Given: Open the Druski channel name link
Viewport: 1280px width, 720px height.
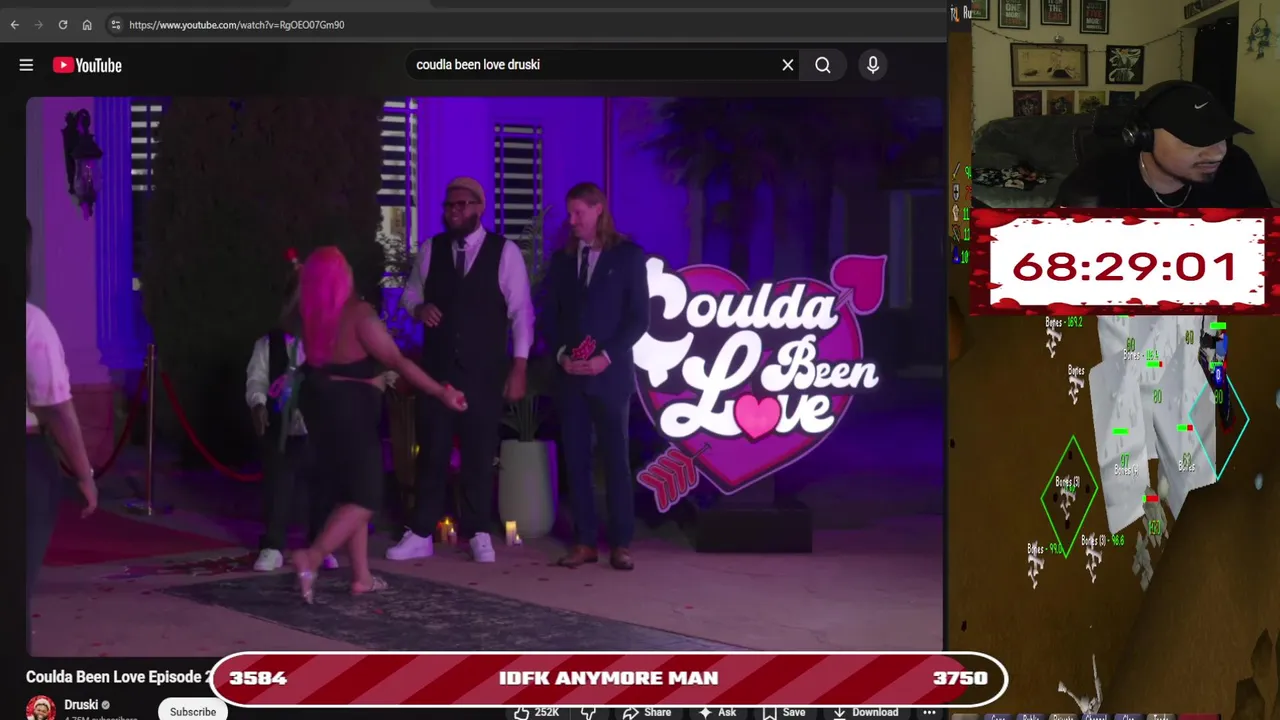Looking at the screenshot, I should pos(82,705).
